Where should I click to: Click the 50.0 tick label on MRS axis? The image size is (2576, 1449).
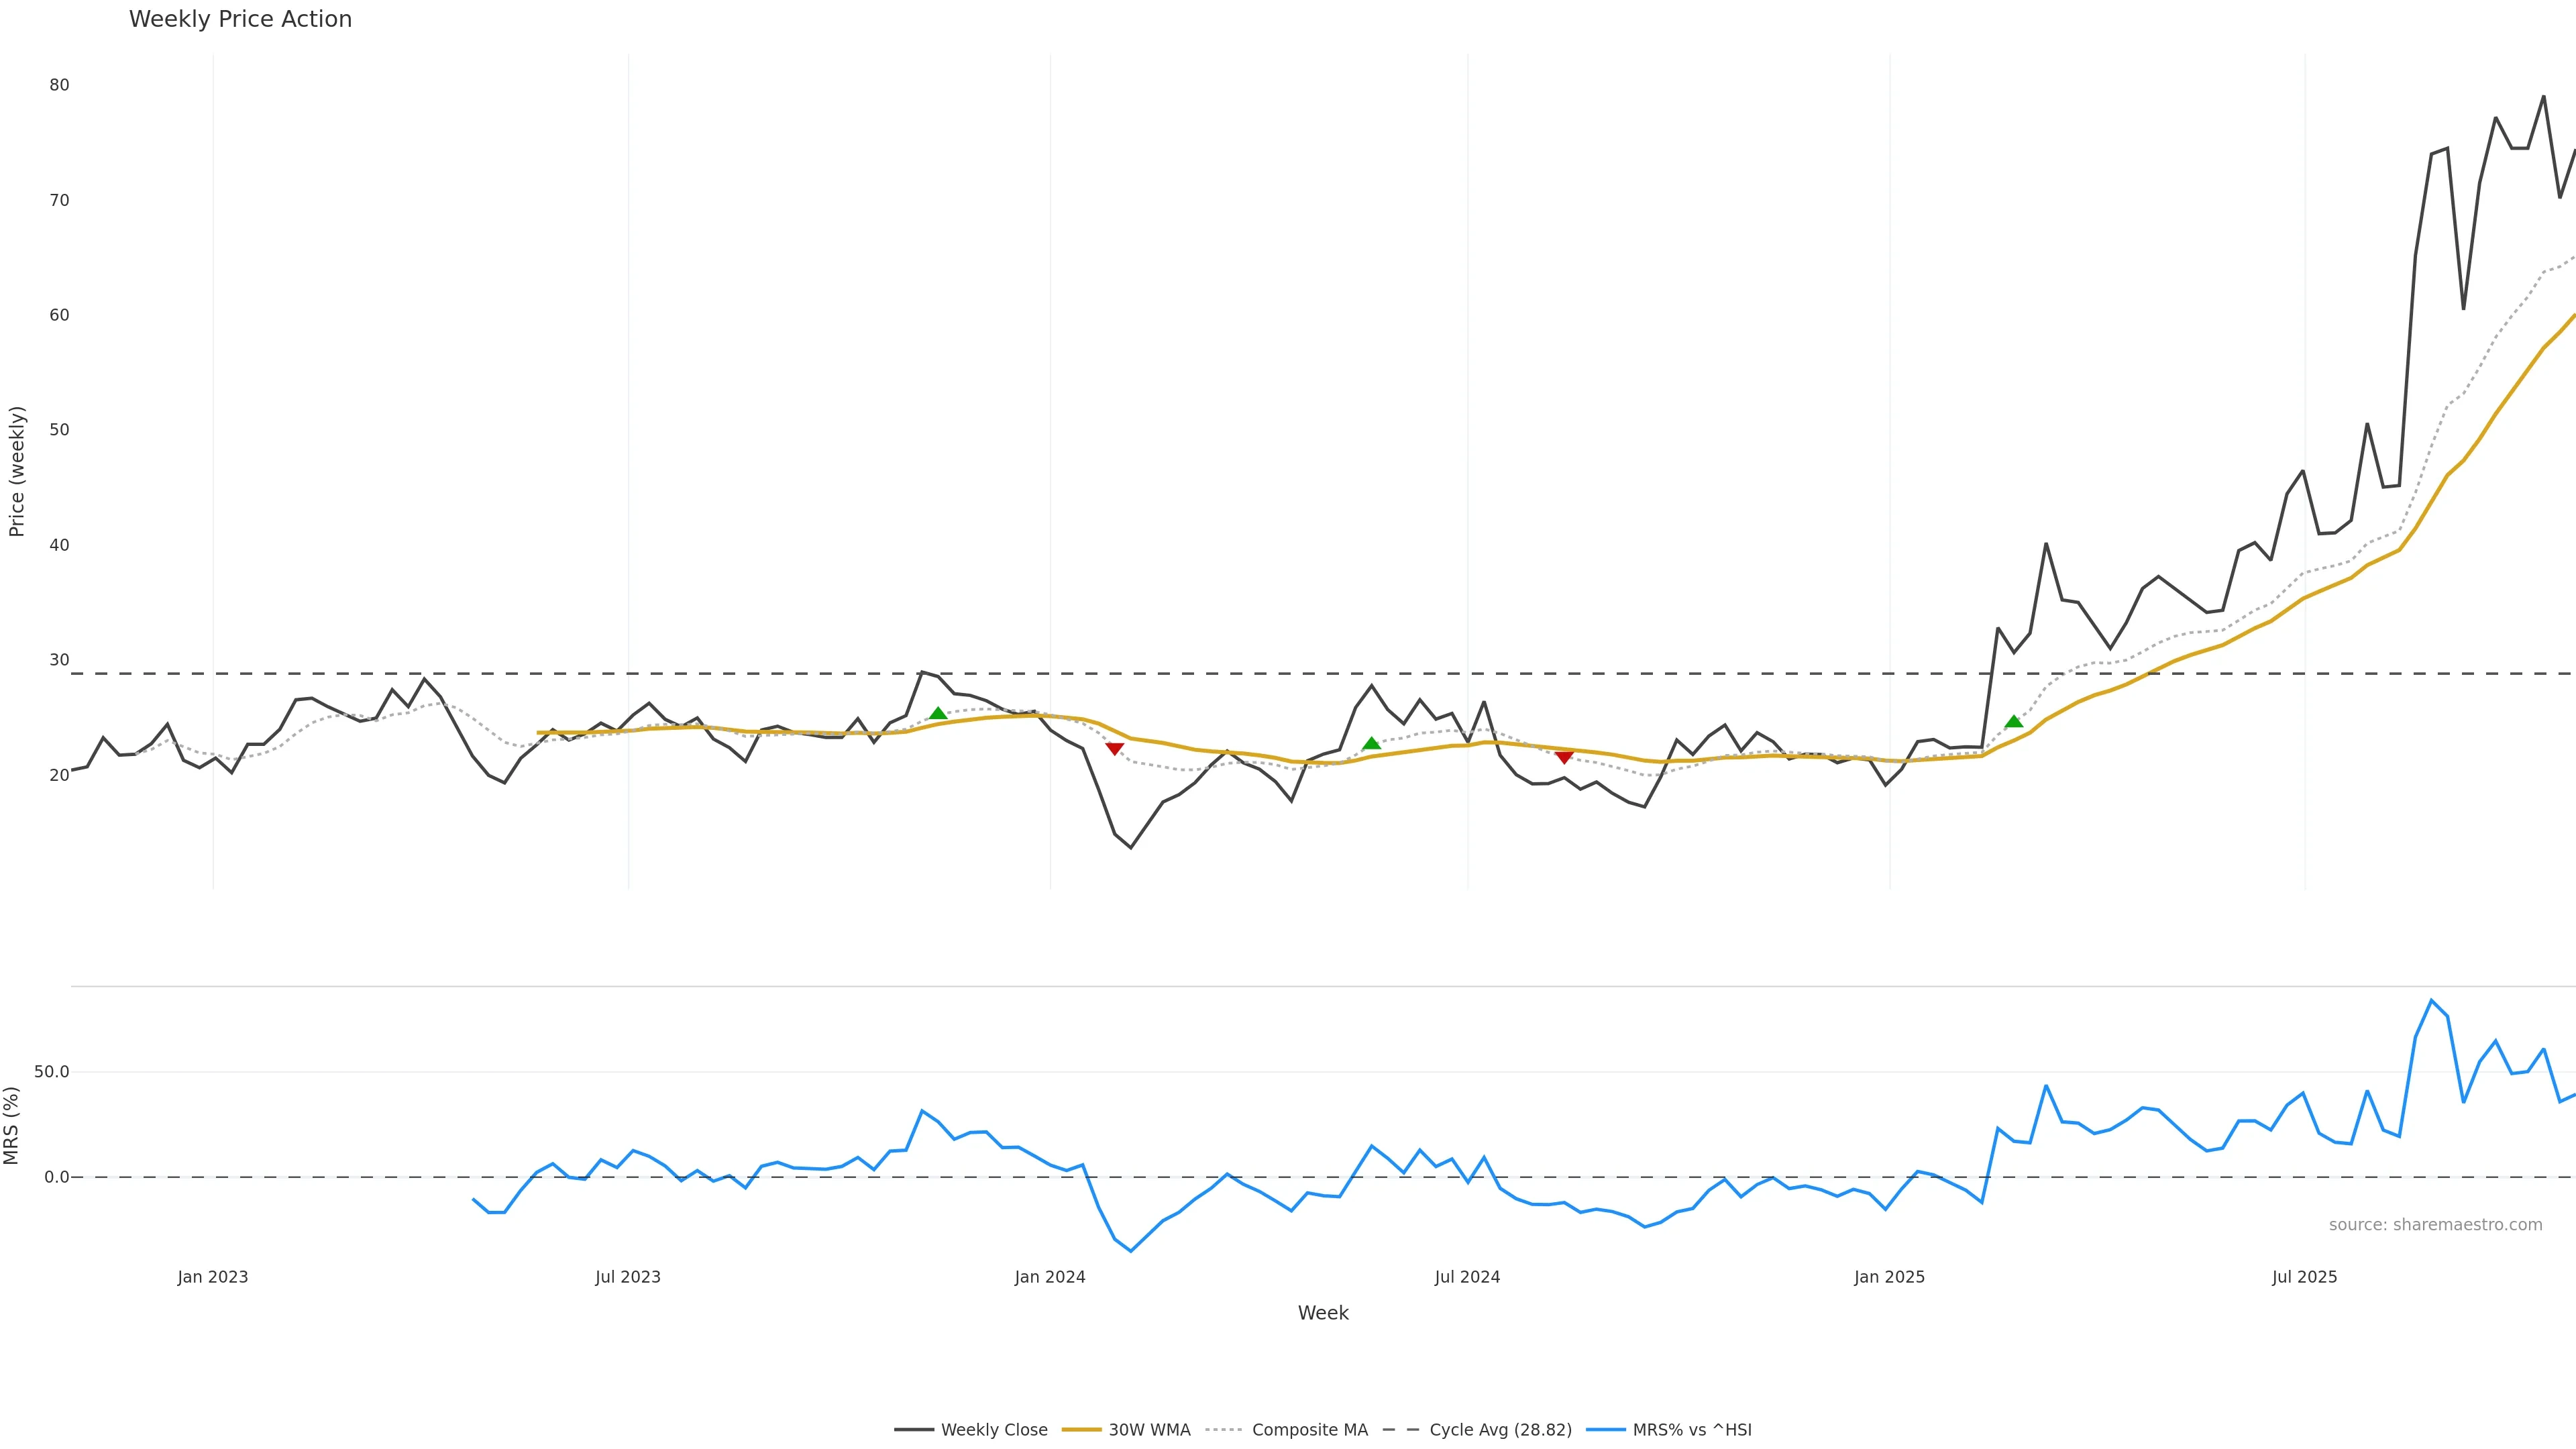point(51,1072)
